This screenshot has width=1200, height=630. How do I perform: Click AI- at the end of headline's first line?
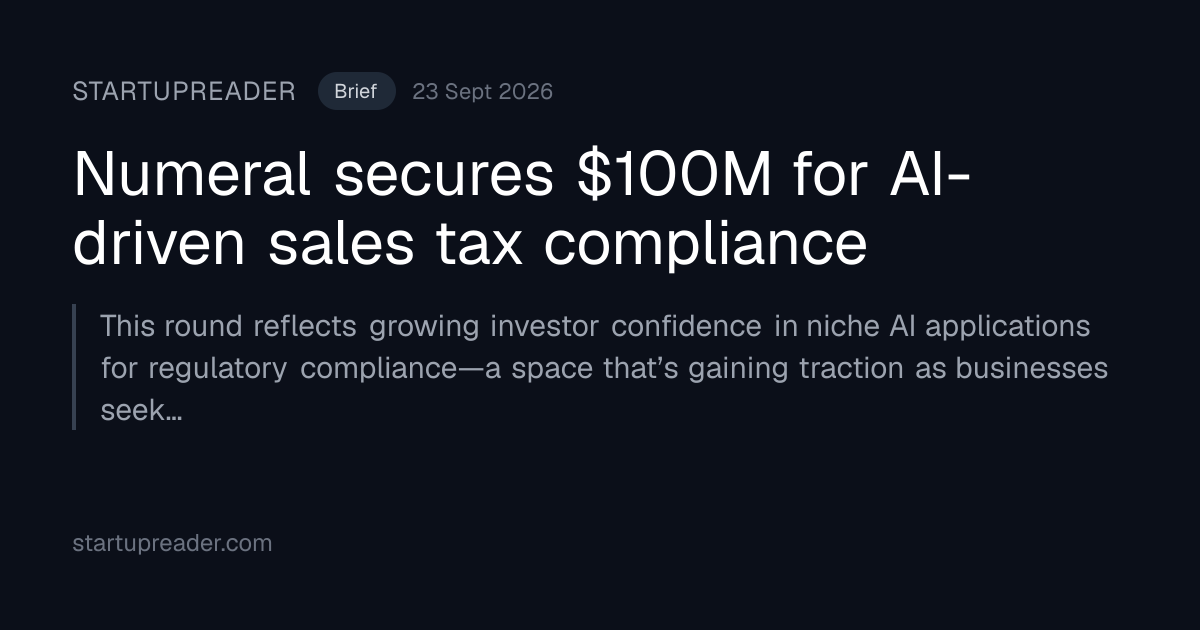tap(927, 175)
